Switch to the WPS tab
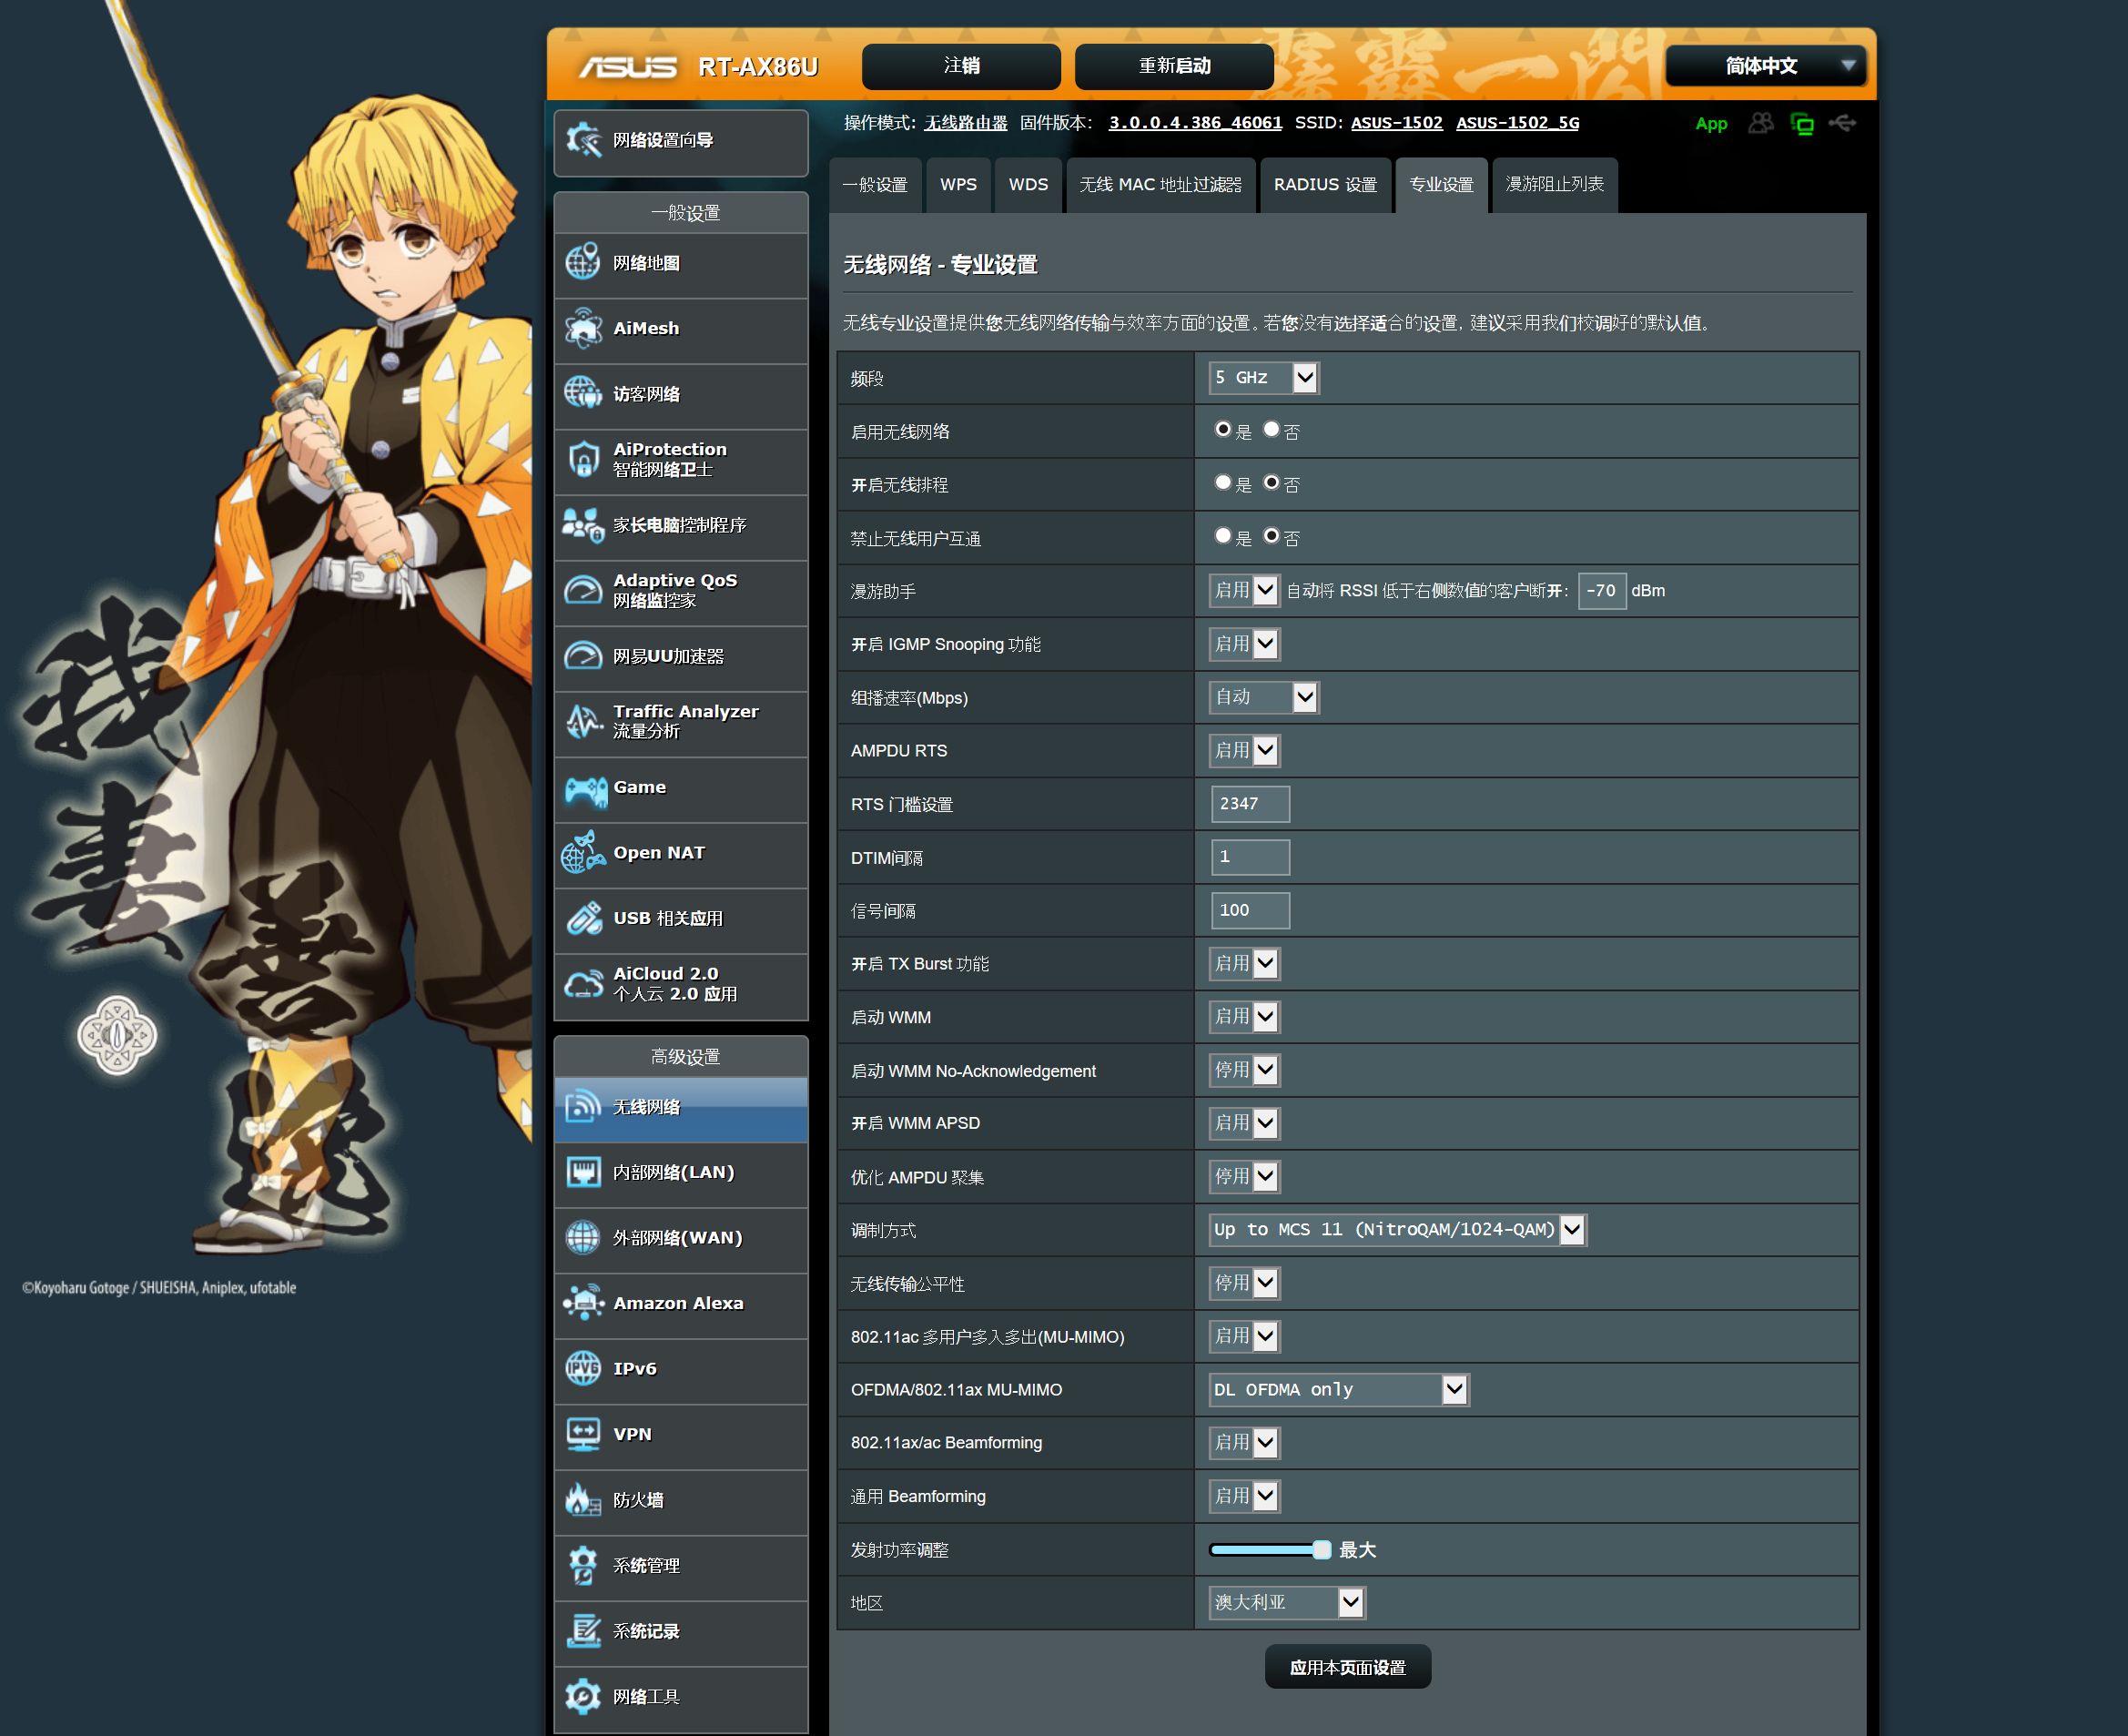2128x1736 pixels. (x=957, y=185)
